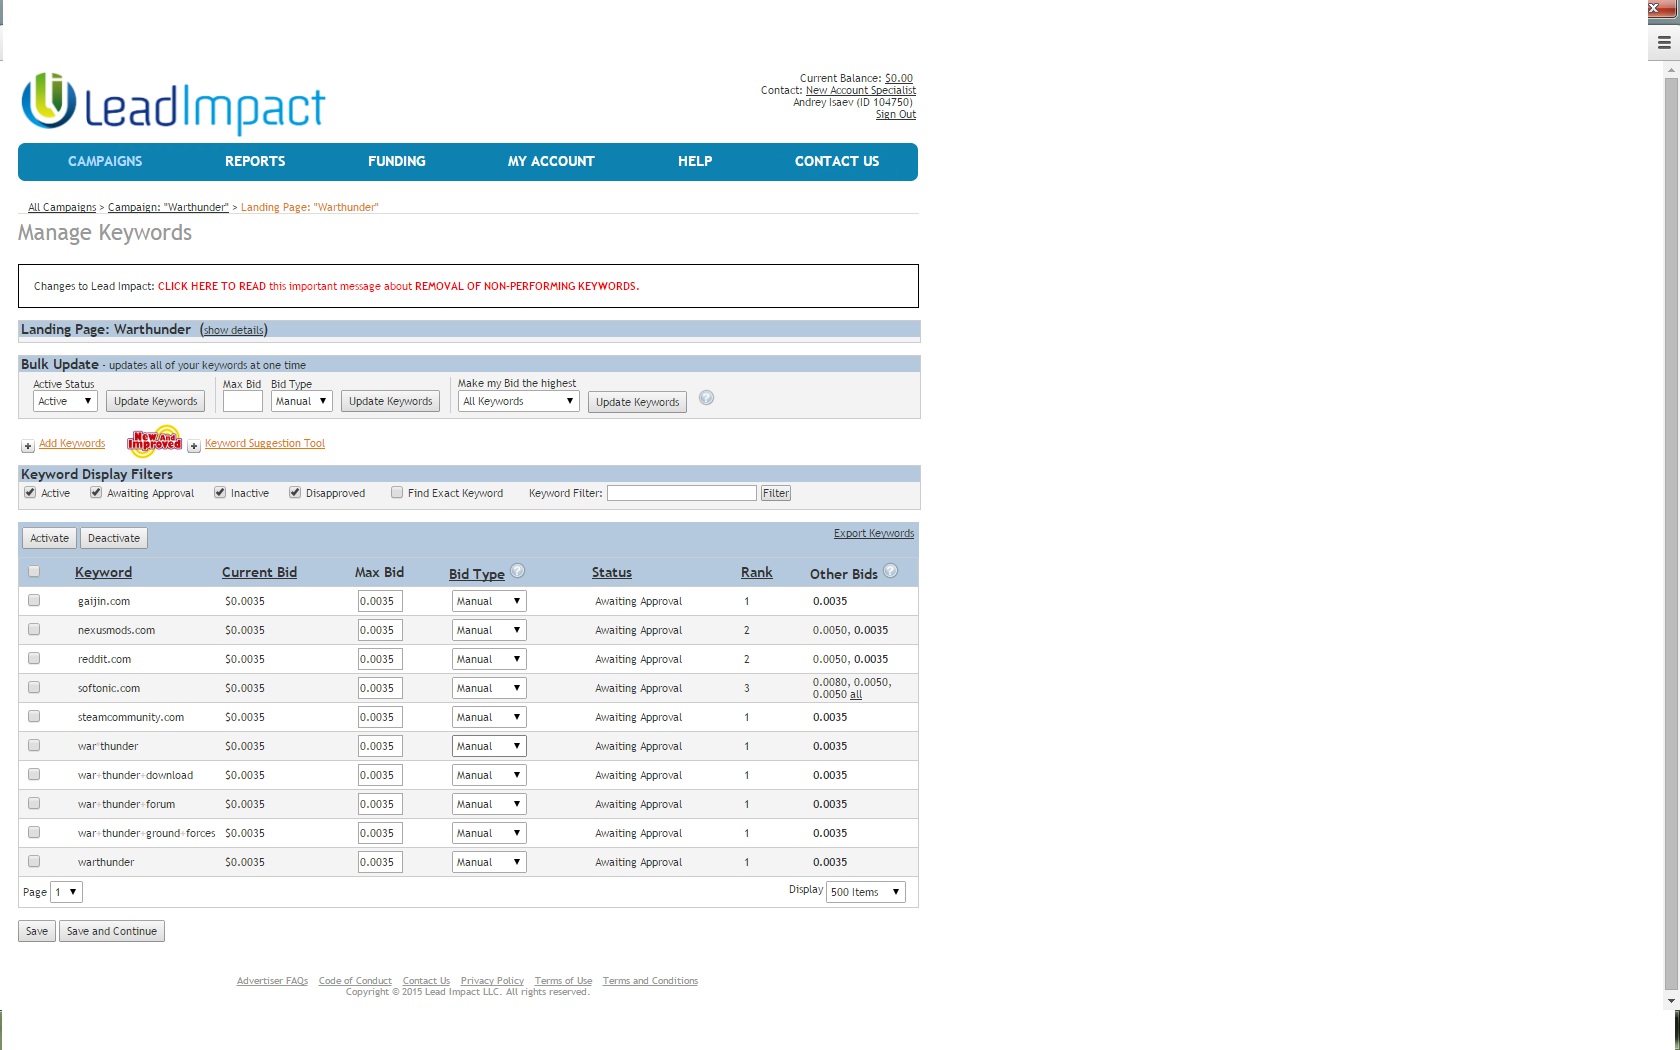This screenshot has width=1680, height=1050.
Task: Click the CLICK HERE TO READ message link
Action: (212, 286)
